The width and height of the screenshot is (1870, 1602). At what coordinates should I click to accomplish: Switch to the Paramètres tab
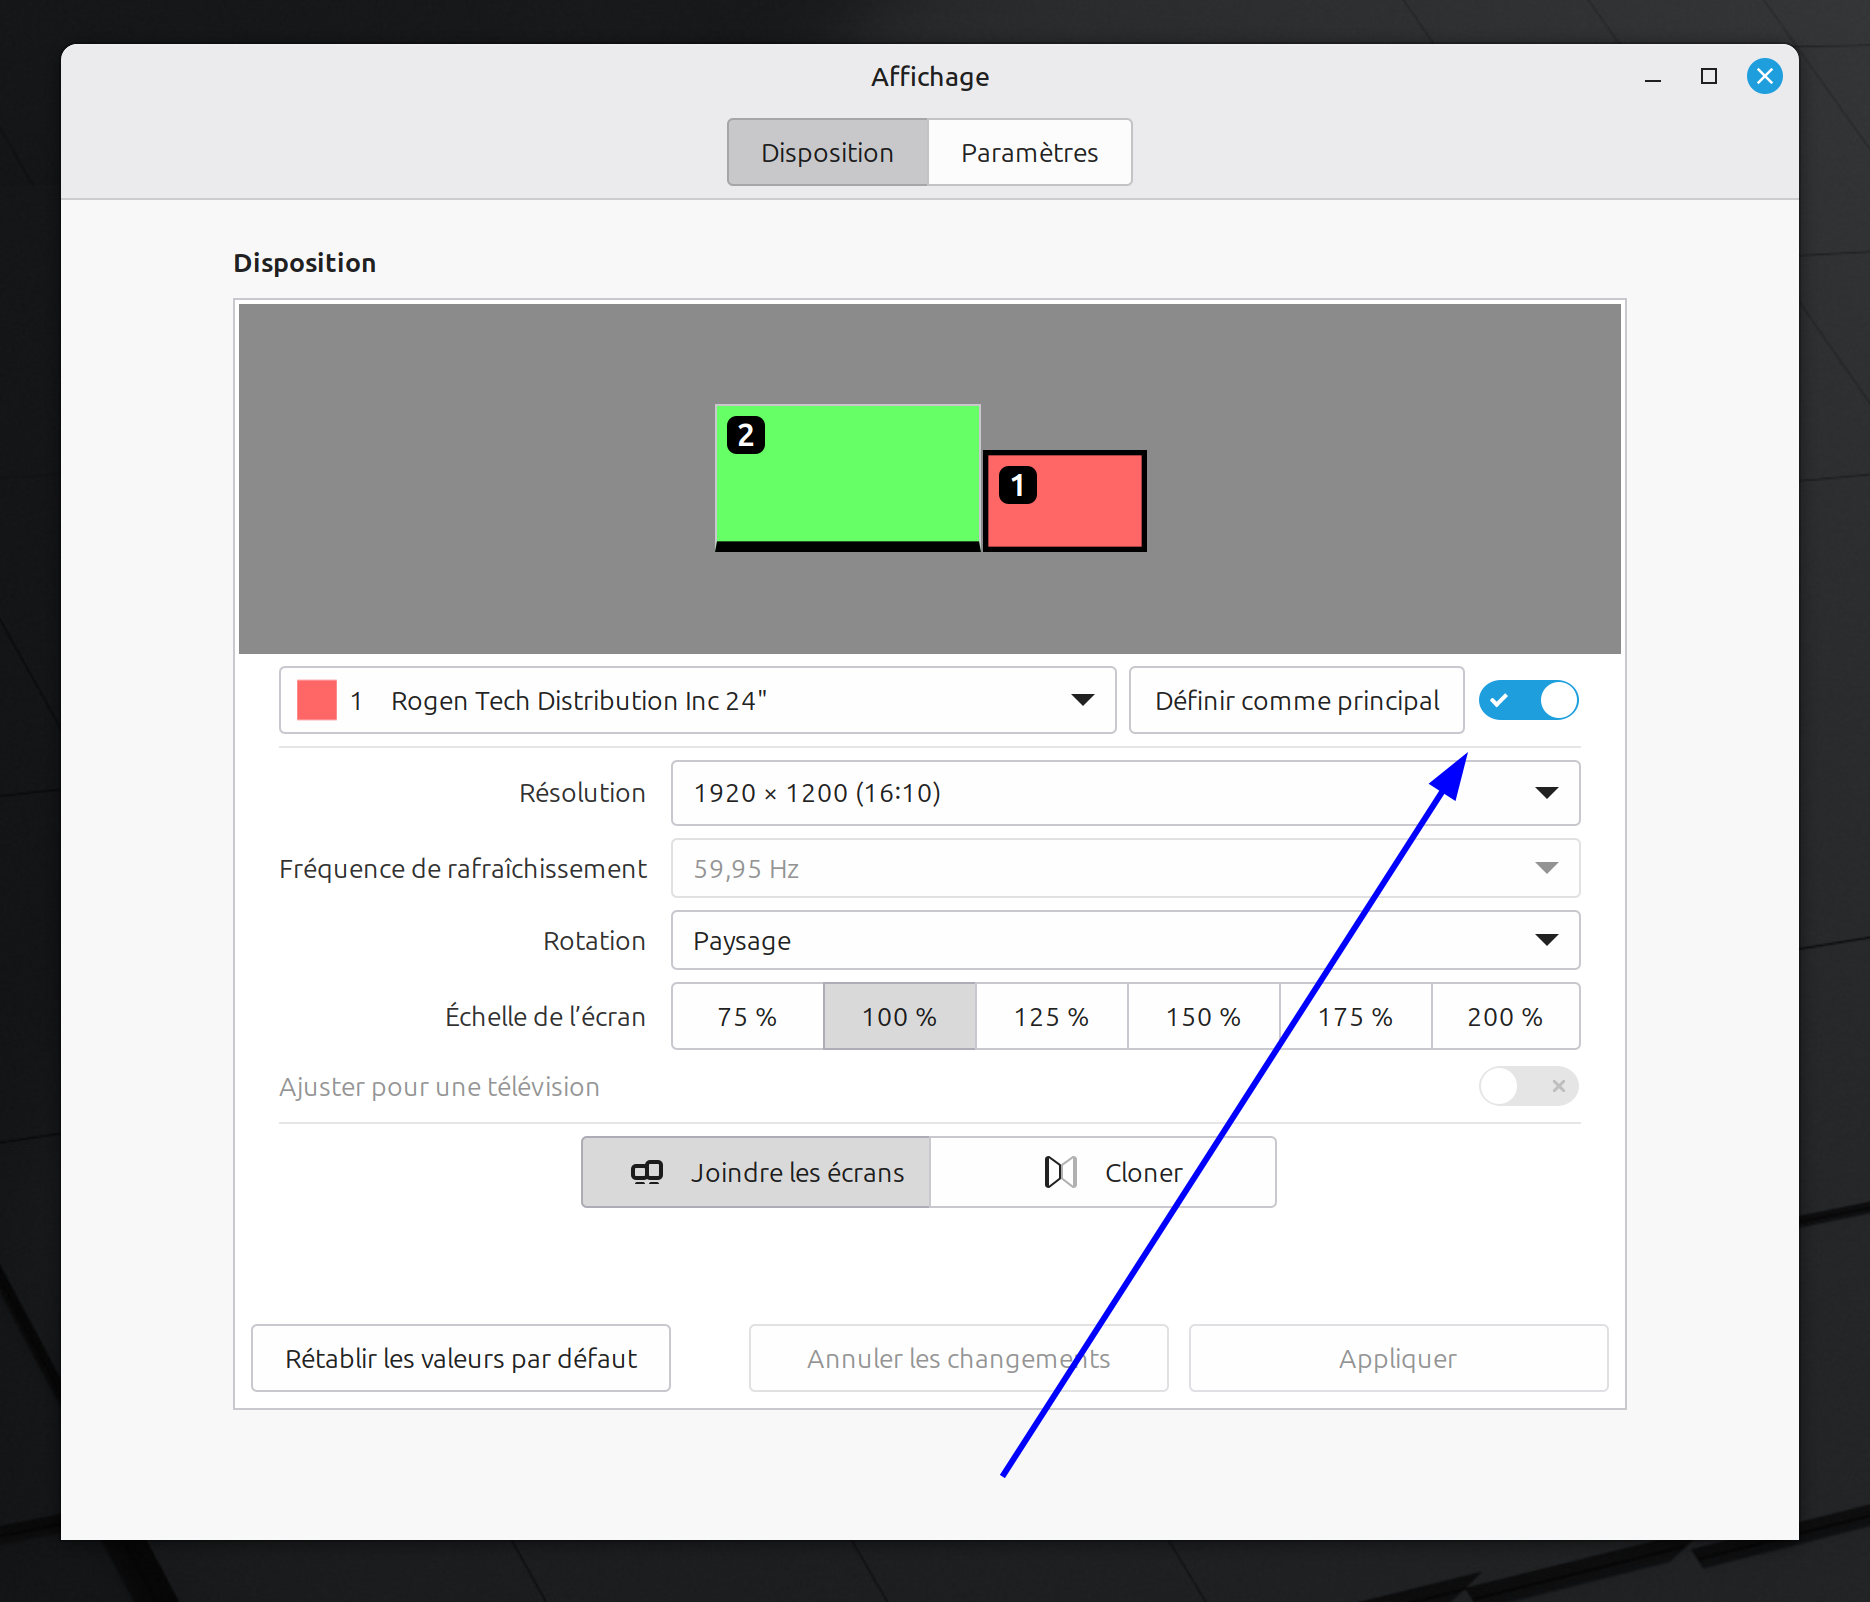pyautogui.click(x=1029, y=152)
